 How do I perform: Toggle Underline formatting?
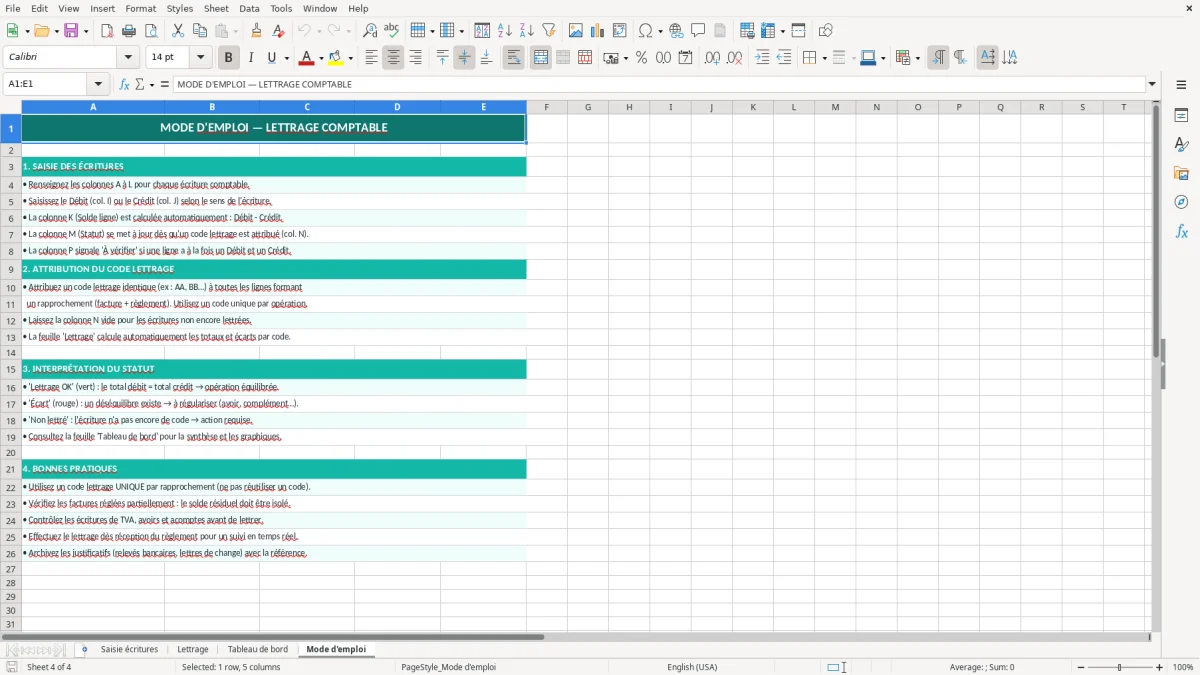pyautogui.click(x=272, y=58)
